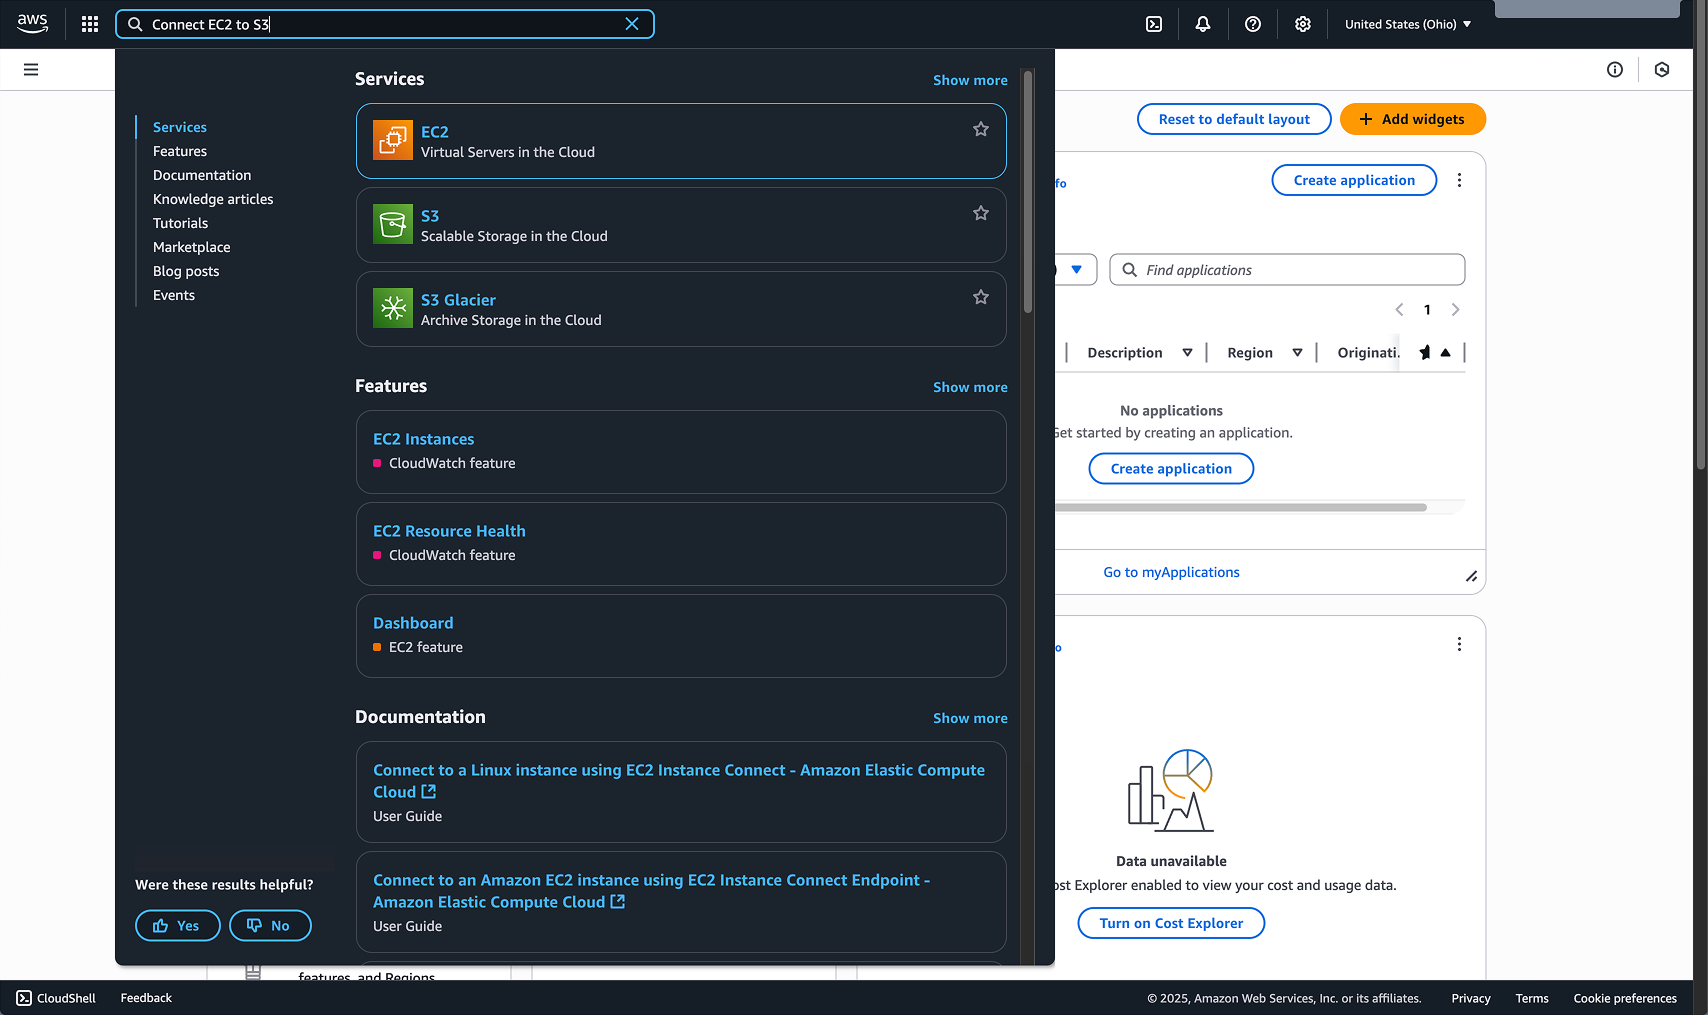
Task: Click Add widgets button
Action: coord(1412,119)
